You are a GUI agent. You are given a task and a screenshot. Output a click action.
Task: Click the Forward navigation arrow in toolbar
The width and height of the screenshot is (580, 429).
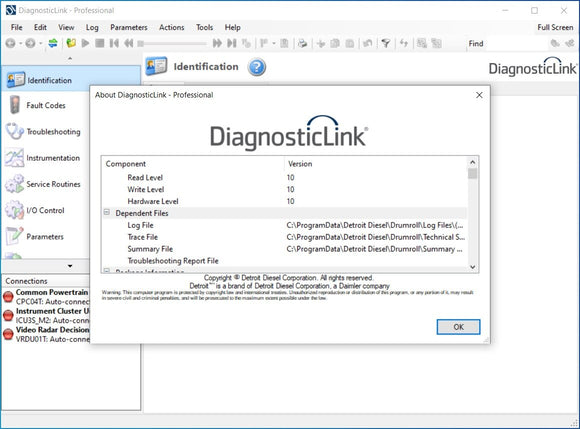pyautogui.click(x=30, y=44)
